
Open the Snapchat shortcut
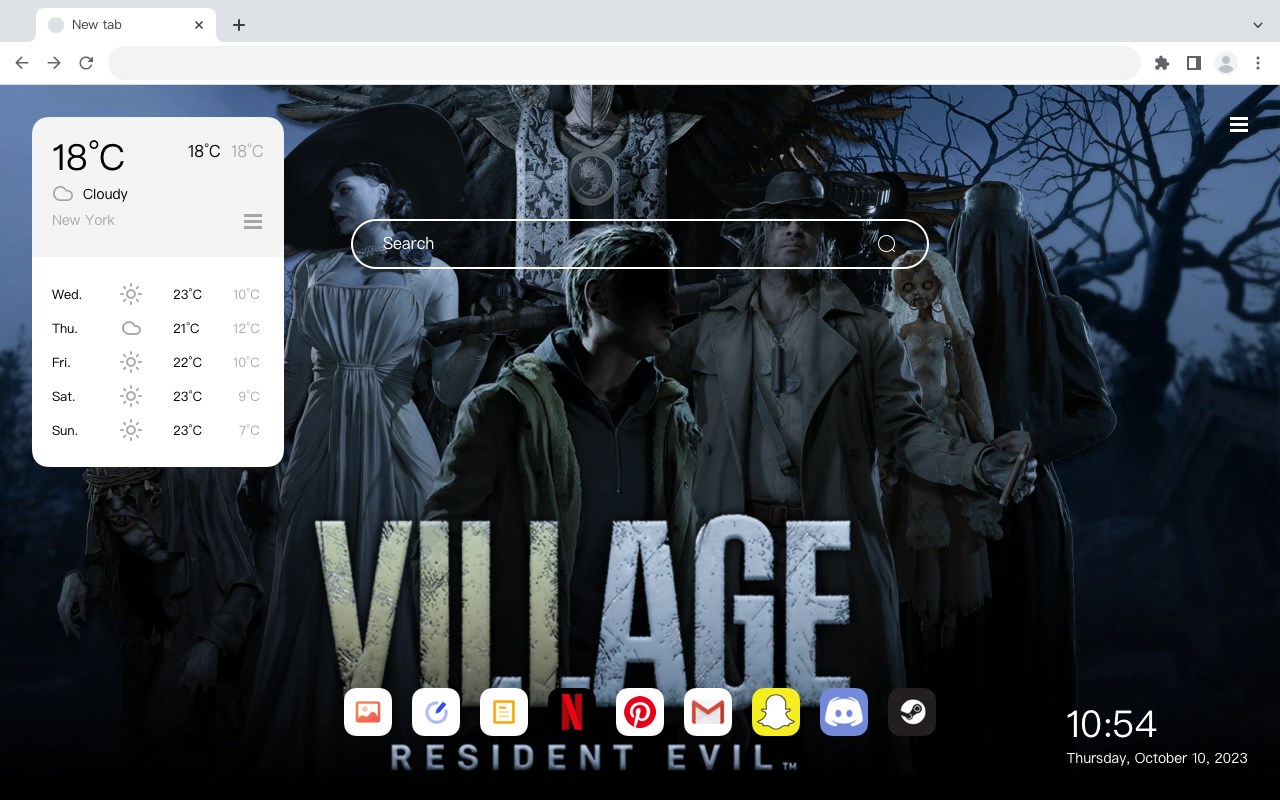(776, 712)
